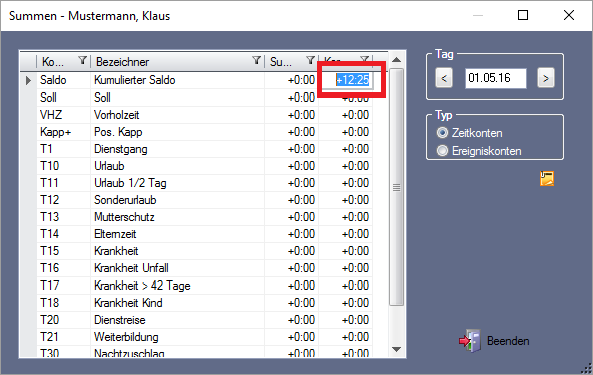Select the Dienstreise row label
Screen dimensions: 593x375
click(120, 320)
